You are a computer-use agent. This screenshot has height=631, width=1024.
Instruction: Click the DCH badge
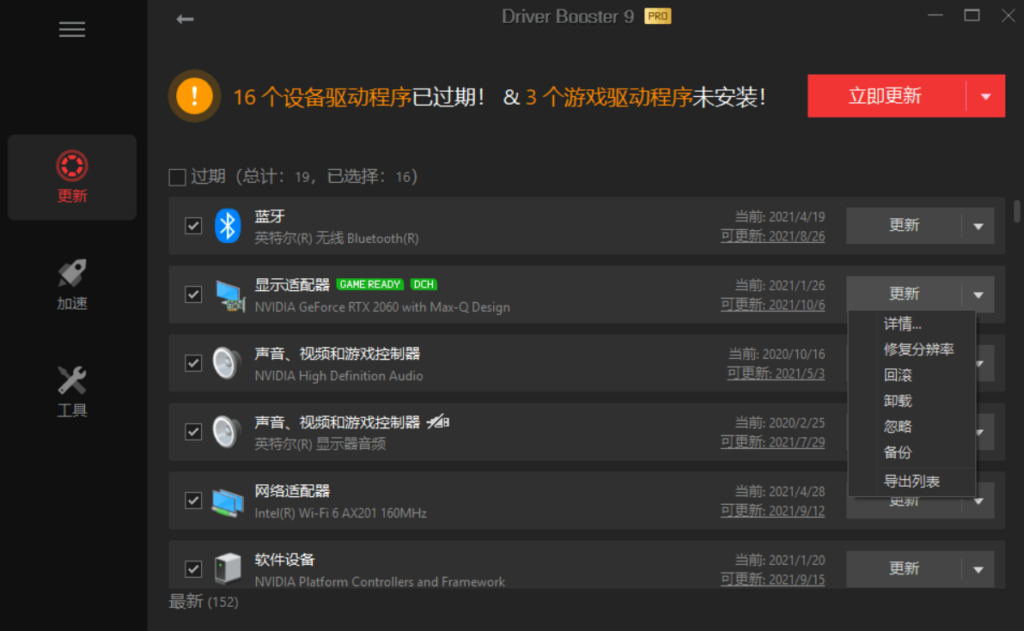[x=424, y=284]
